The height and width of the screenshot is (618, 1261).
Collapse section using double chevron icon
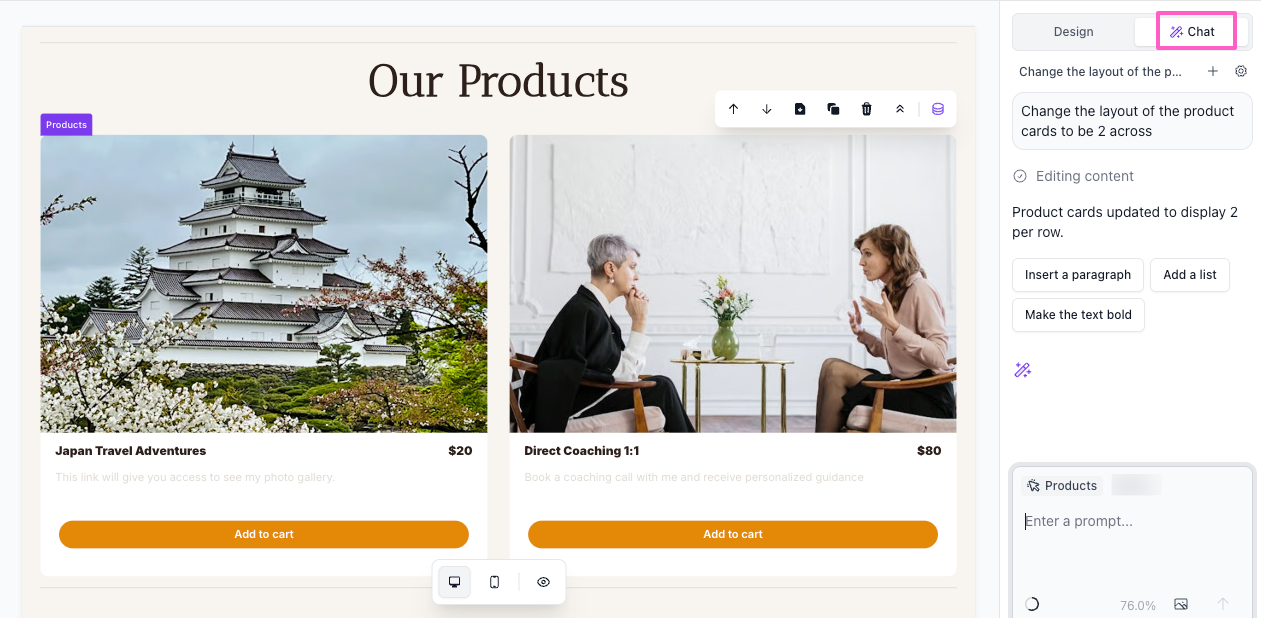(900, 109)
